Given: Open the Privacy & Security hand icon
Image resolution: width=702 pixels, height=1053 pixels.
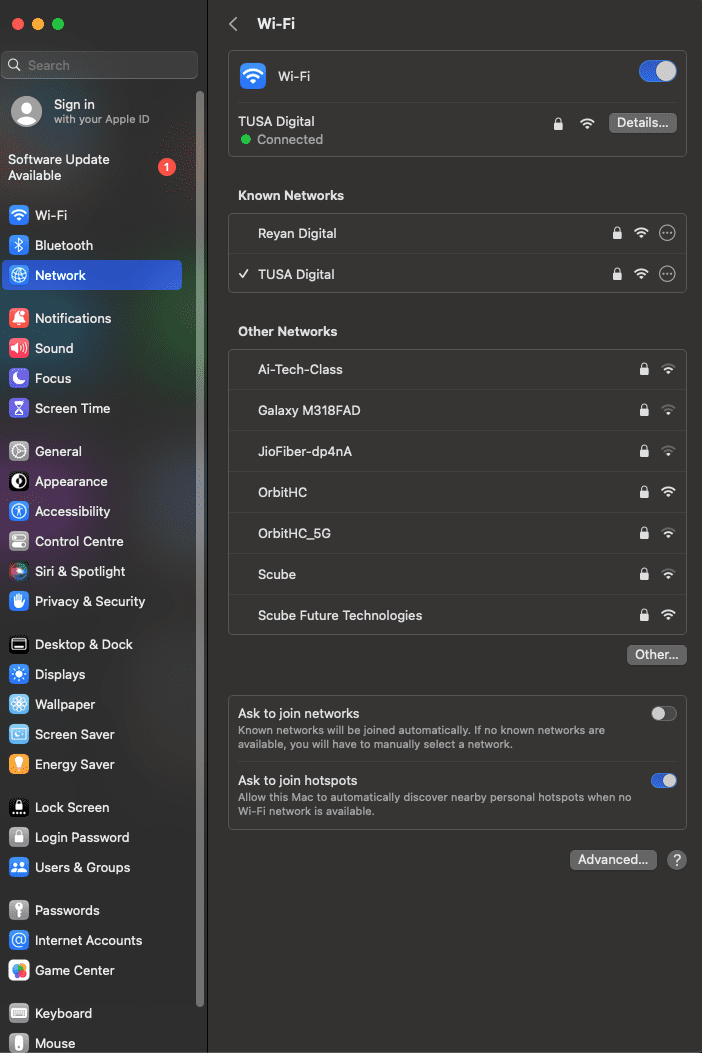Looking at the screenshot, I should coord(19,601).
